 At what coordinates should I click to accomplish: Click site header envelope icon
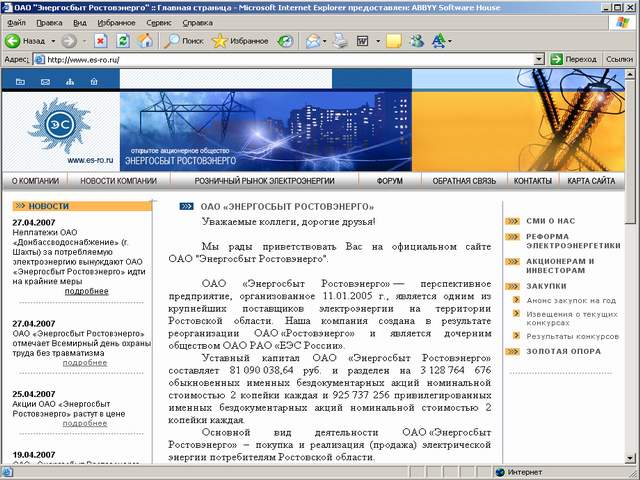pyautogui.click(x=45, y=82)
